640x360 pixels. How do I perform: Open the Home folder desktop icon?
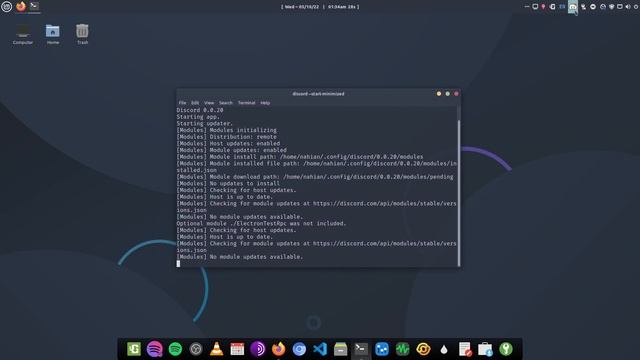click(x=53, y=34)
